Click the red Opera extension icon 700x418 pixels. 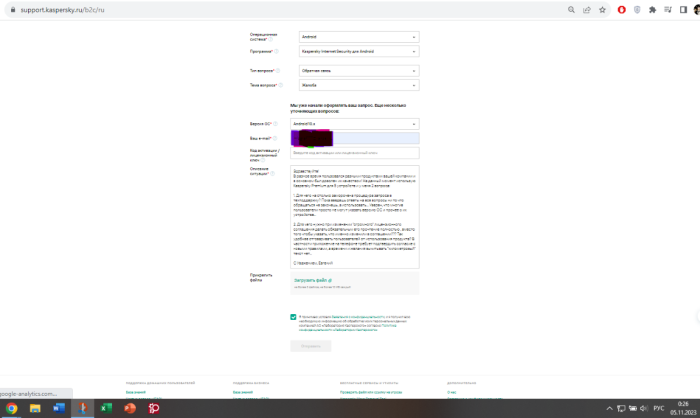point(621,10)
